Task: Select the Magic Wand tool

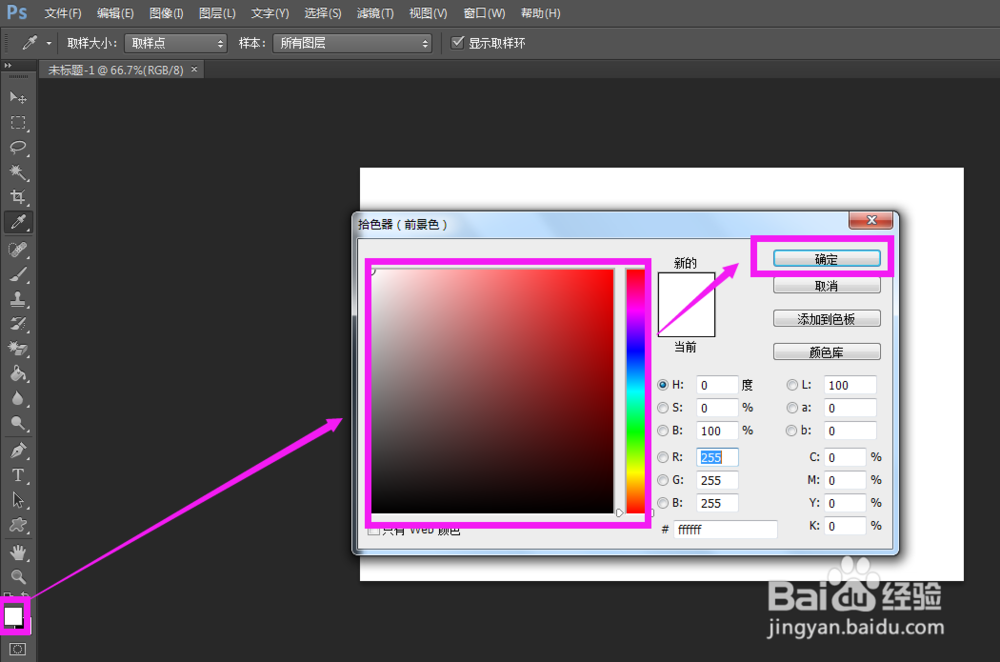Action: click(x=16, y=172)
